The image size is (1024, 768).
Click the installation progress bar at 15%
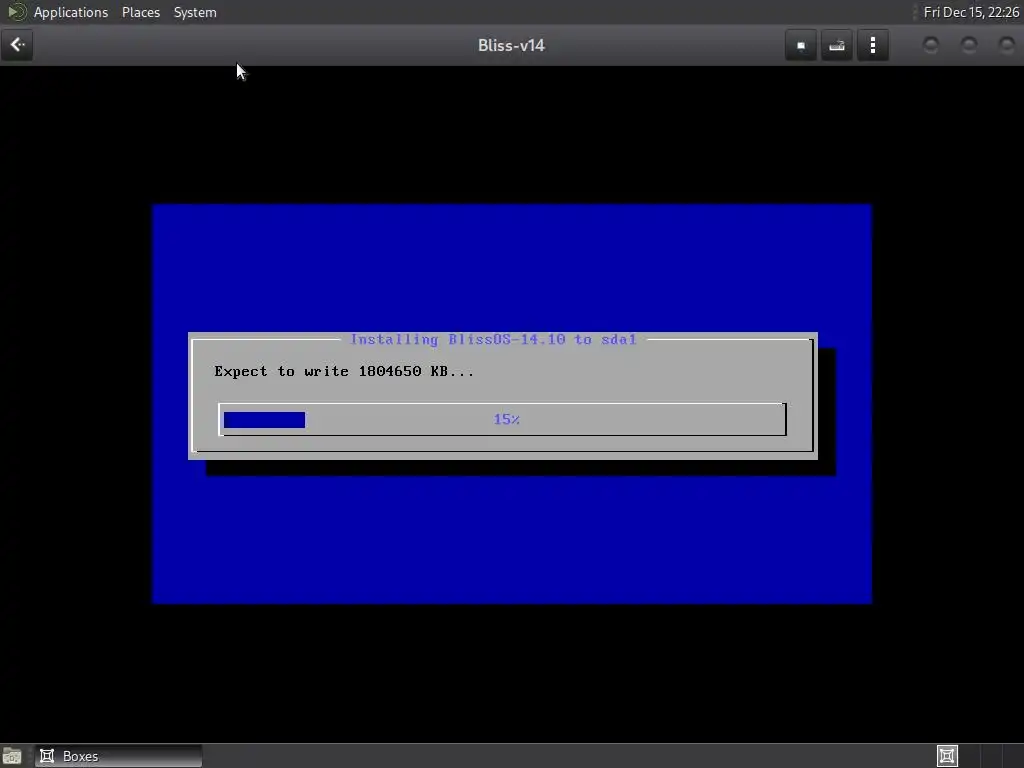(502, 419)
